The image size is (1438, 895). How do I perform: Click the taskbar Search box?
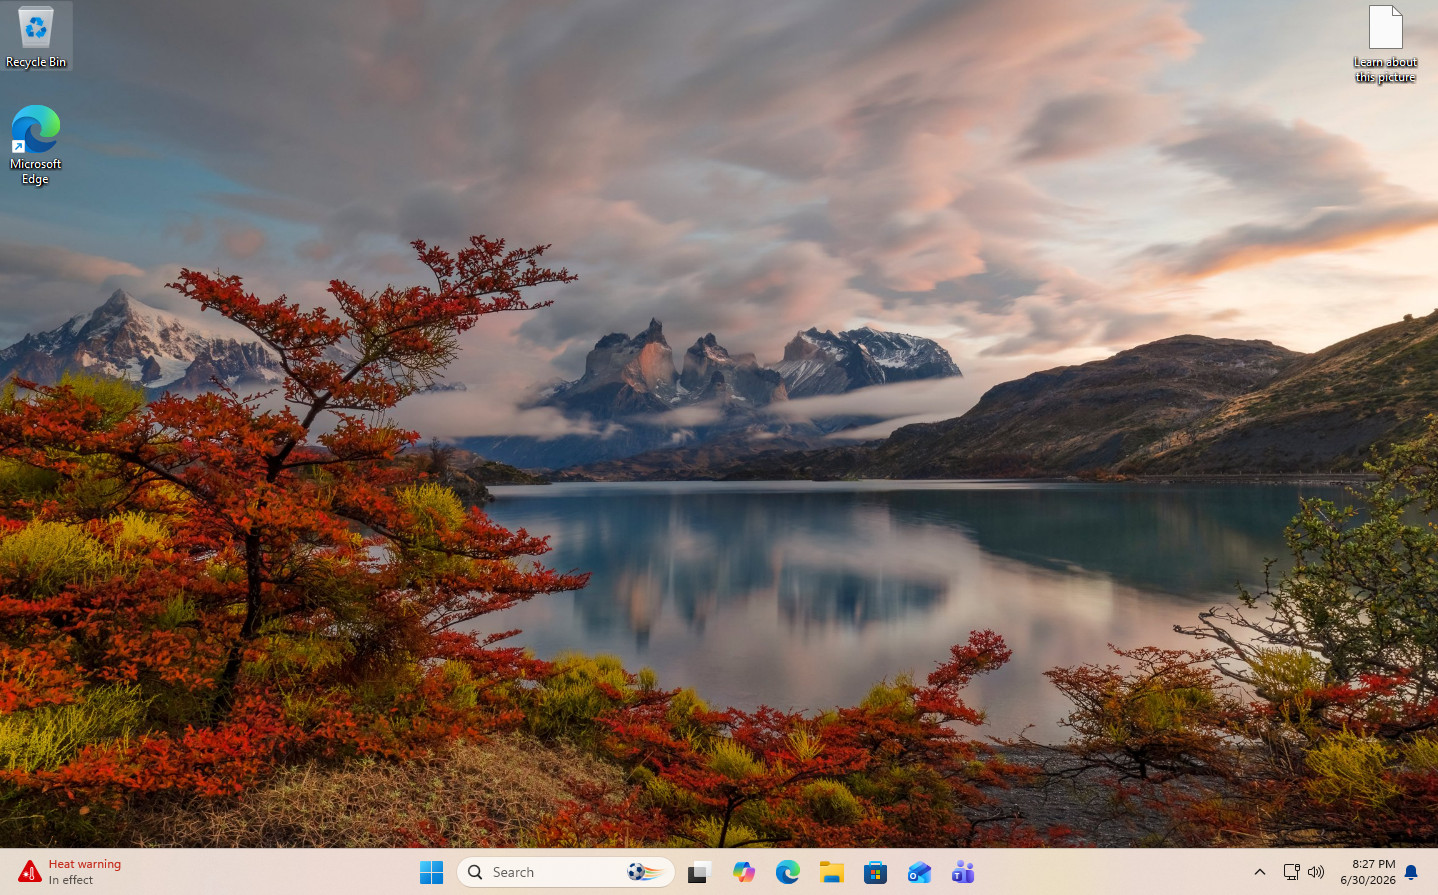pos(566,872)
